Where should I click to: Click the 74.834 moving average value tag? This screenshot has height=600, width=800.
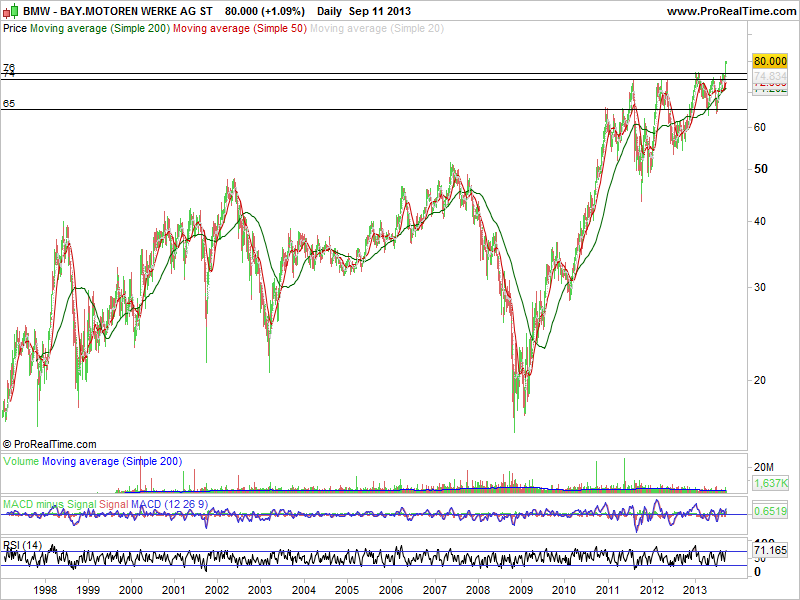pos(770,76)
